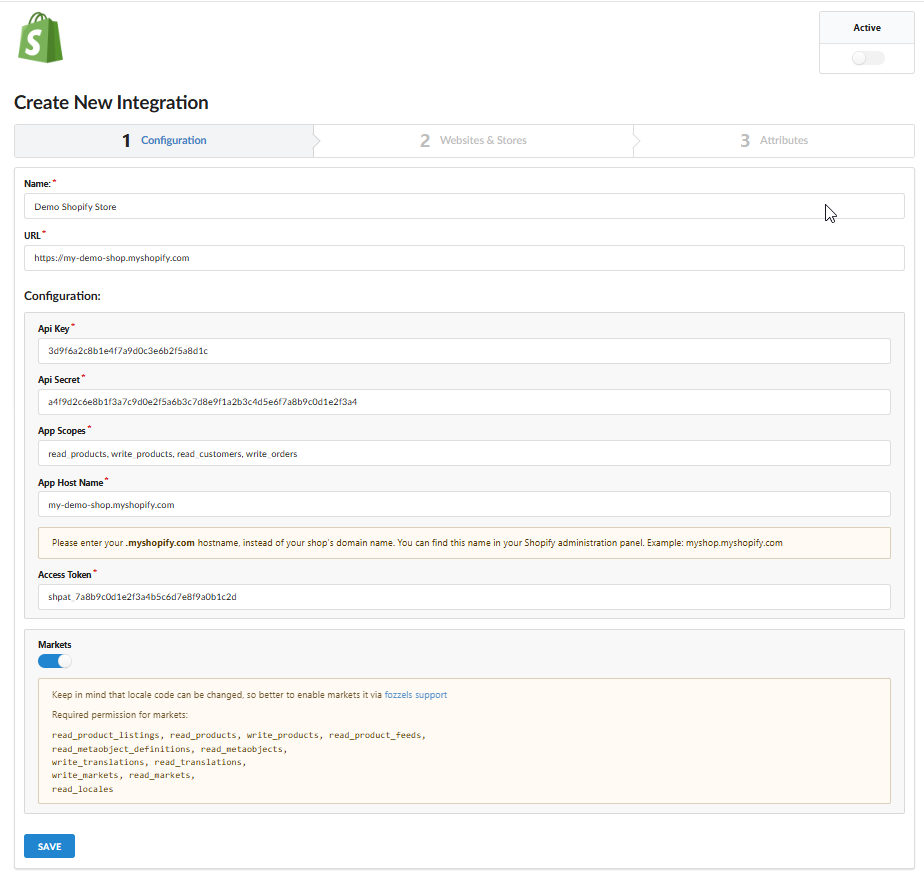
Task: Click the Save button
Action: click(x=50, y=846)
